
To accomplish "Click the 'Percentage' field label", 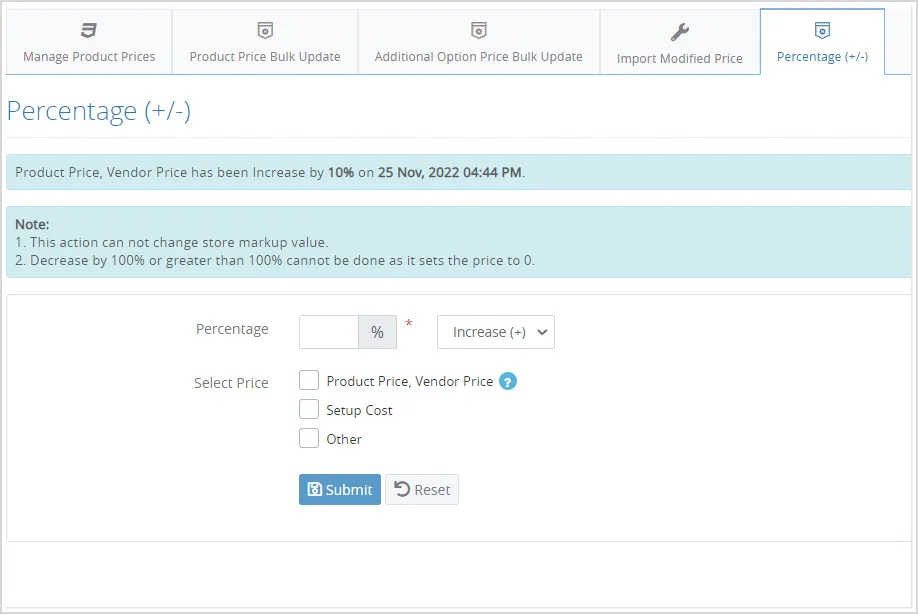I will (232, 330).
